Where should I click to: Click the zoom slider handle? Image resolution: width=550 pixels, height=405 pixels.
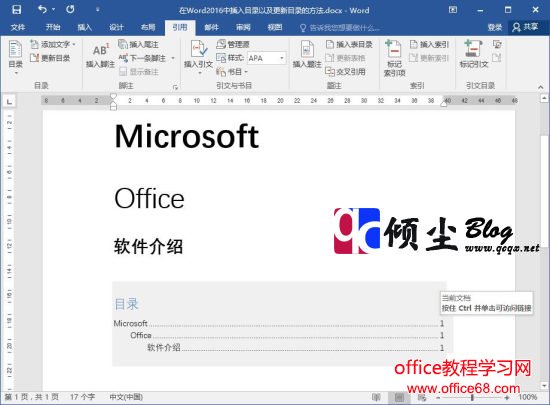(472, 397)
